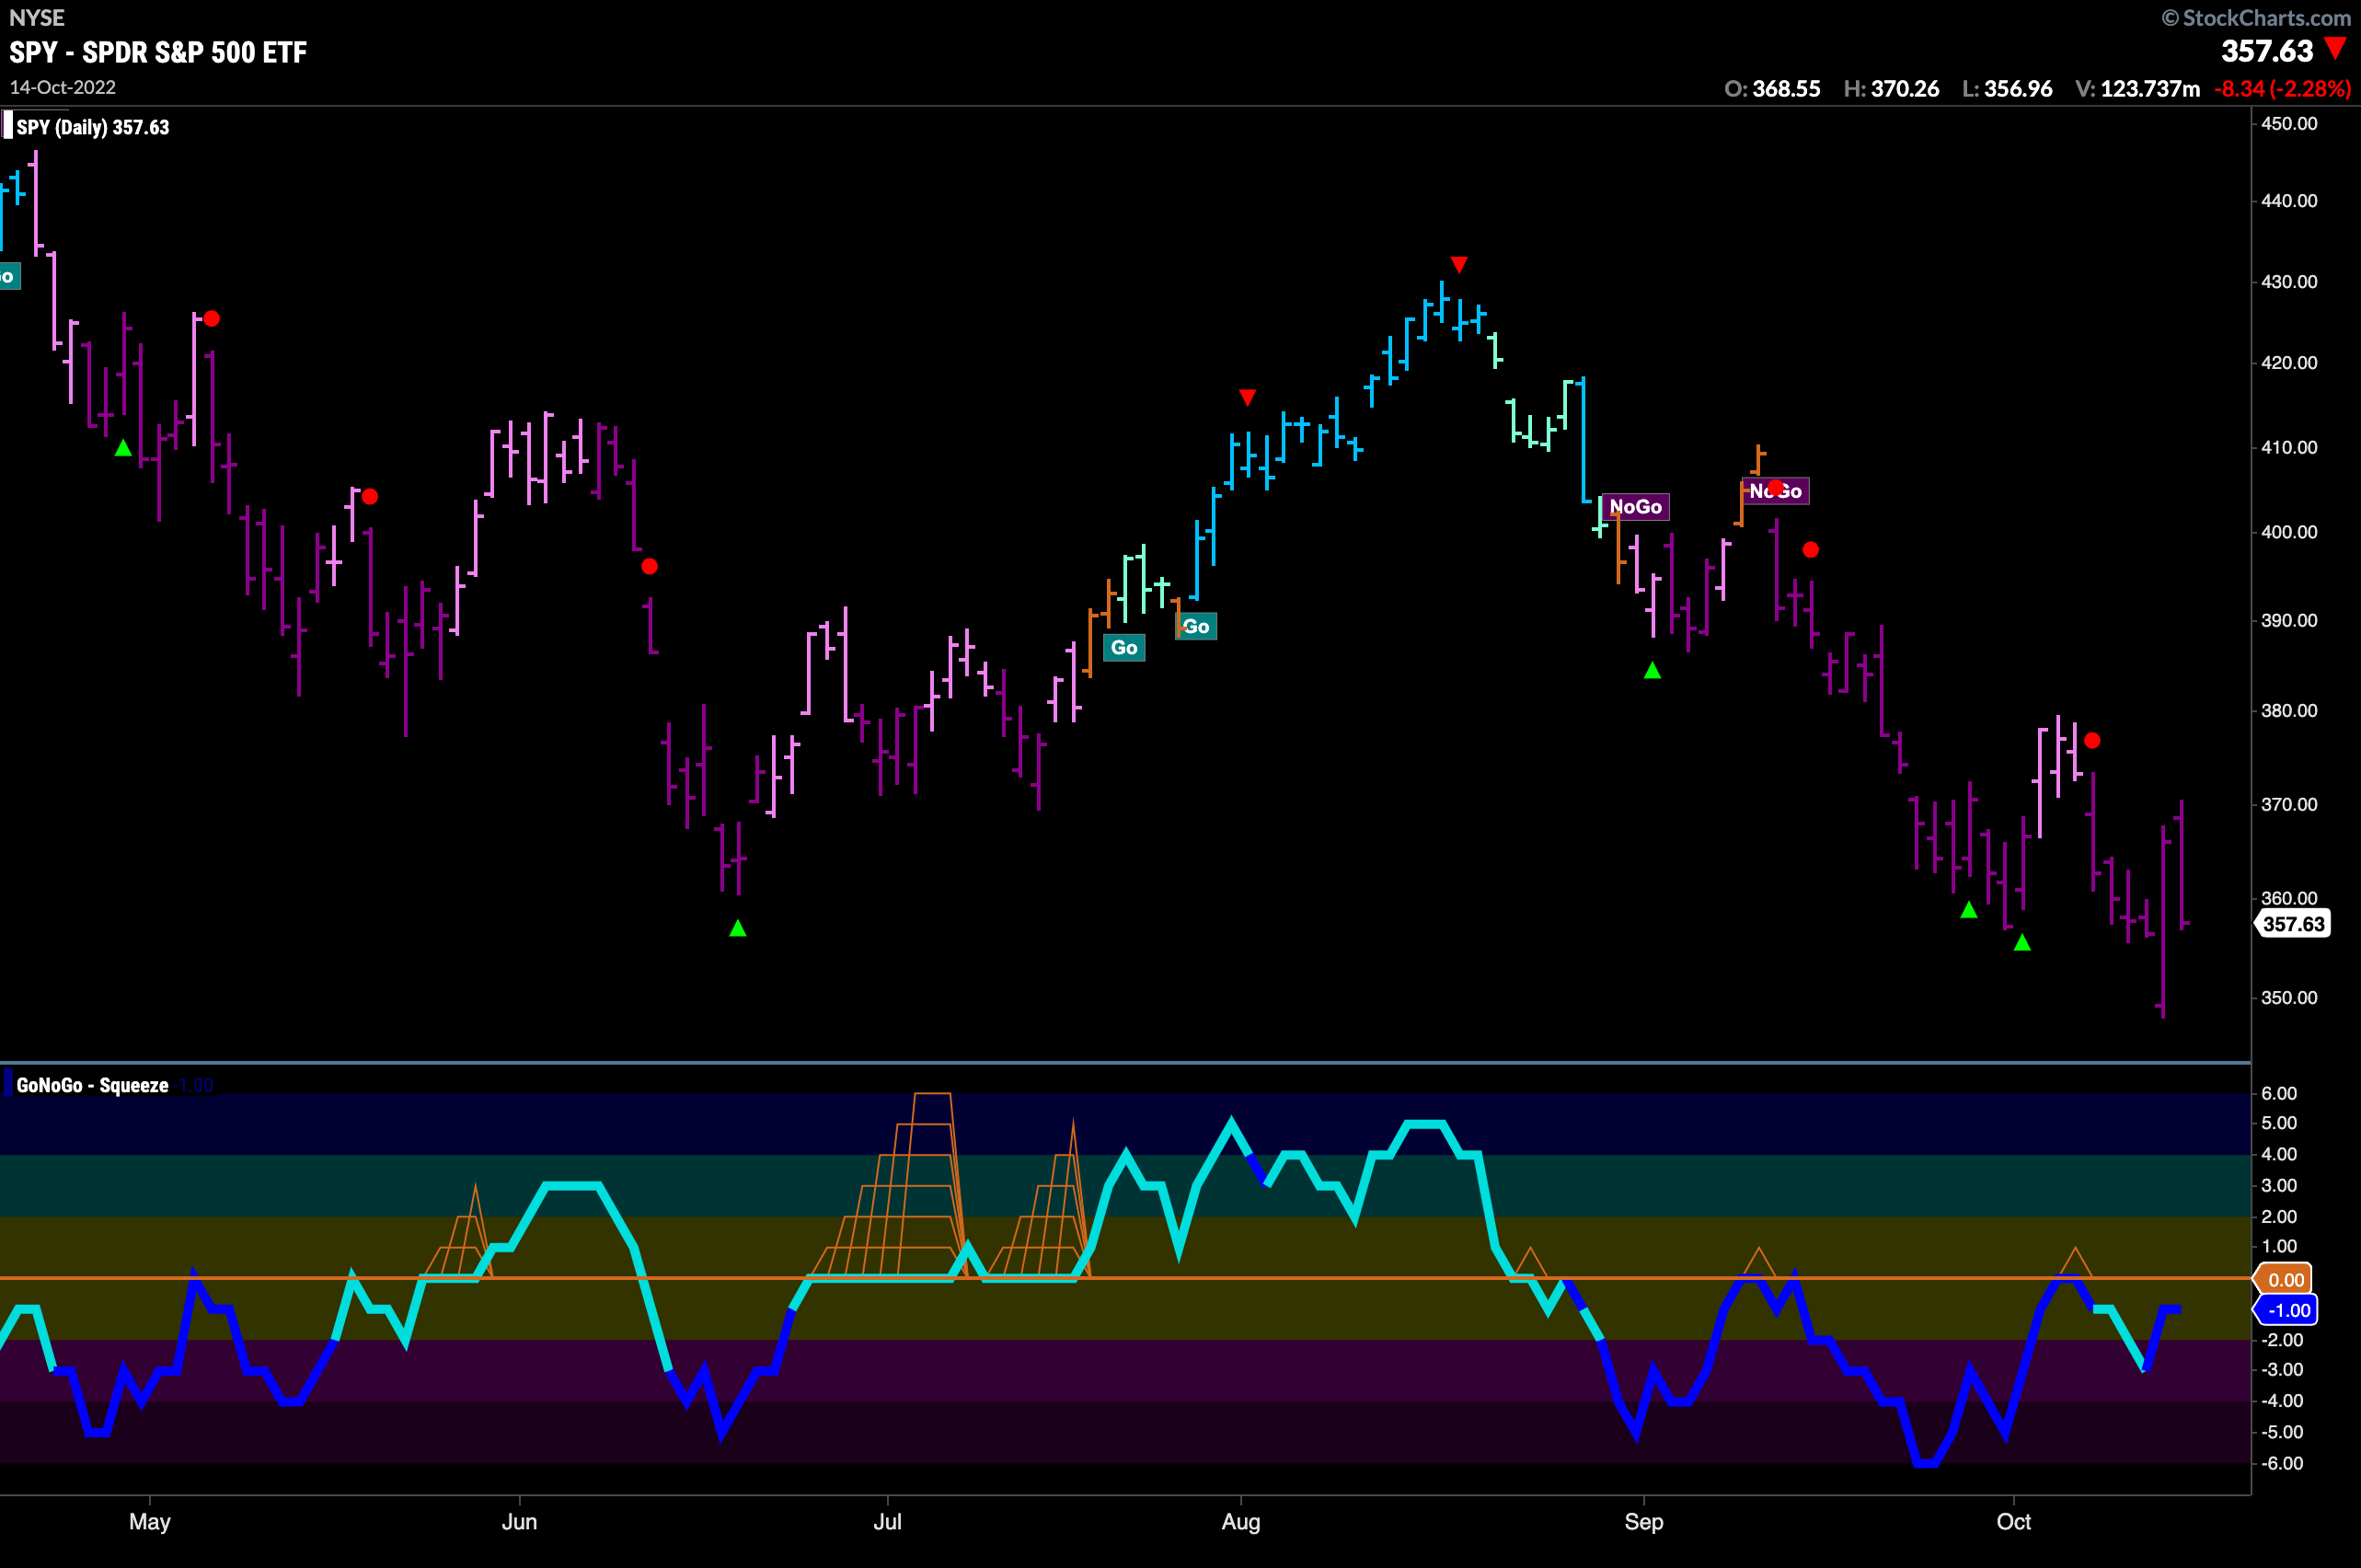This screenshot has height=1568, width=2361.
Task: Click the 450.00 price axis label
Action: click(2289, 124)
